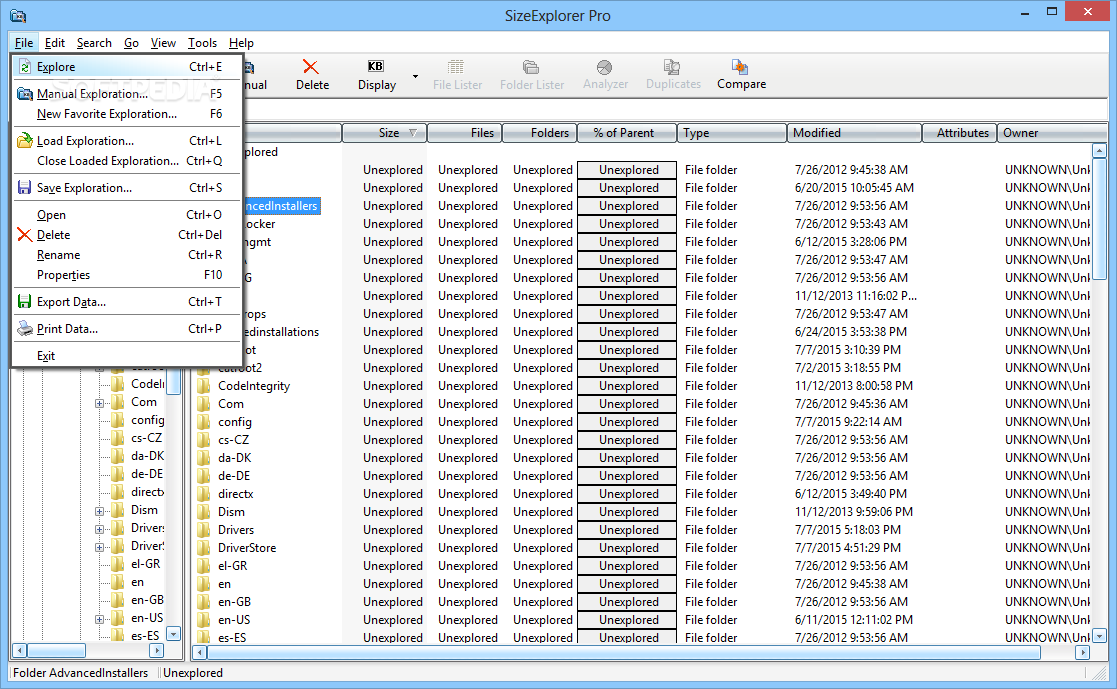The height and width of the screenshot is (689, 1117).
Task: Click the 11/12/2013 8:00:58 PM modified date
Action: tap(853, 386)
